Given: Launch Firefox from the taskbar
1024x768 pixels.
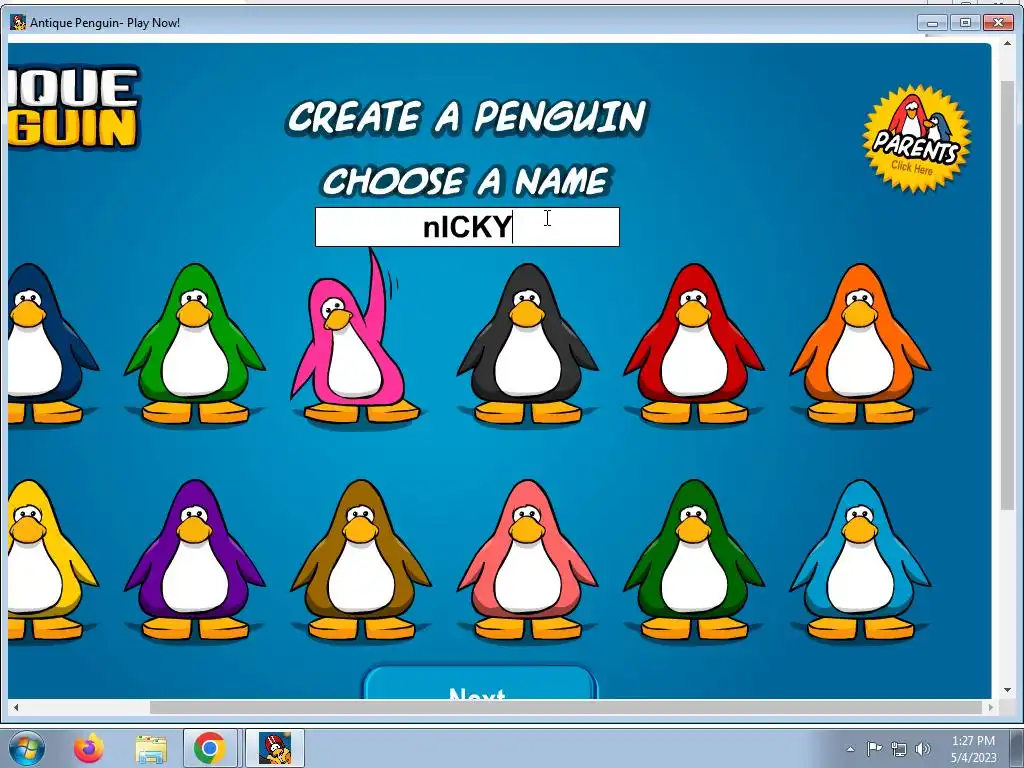Looking at the screenshot, I should [89, 748].
